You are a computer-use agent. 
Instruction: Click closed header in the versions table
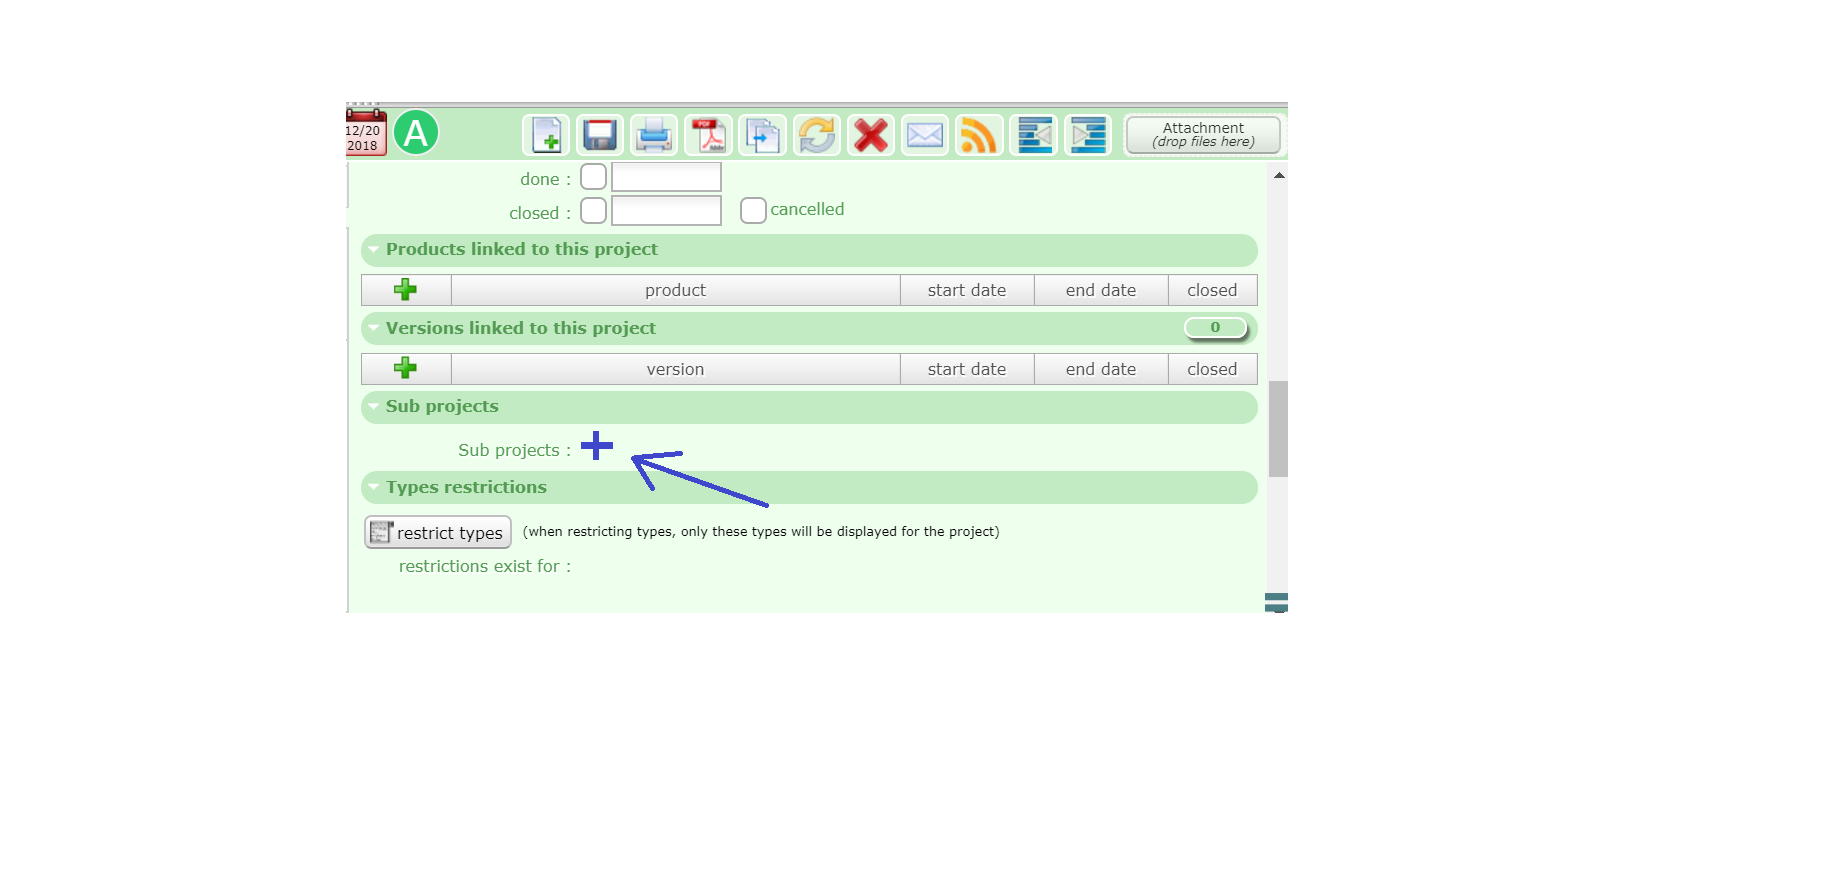[1212, 369]
